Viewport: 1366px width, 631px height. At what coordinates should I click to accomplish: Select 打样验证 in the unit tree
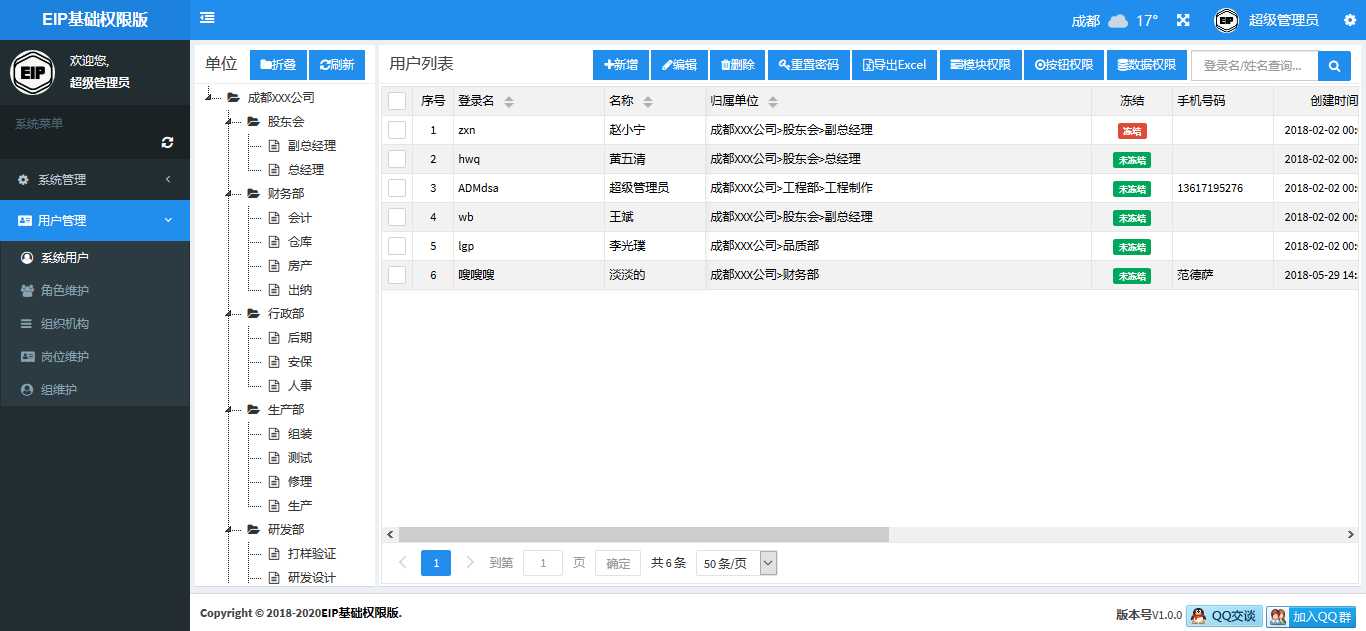pyautogui.click(x=311, y=554)
